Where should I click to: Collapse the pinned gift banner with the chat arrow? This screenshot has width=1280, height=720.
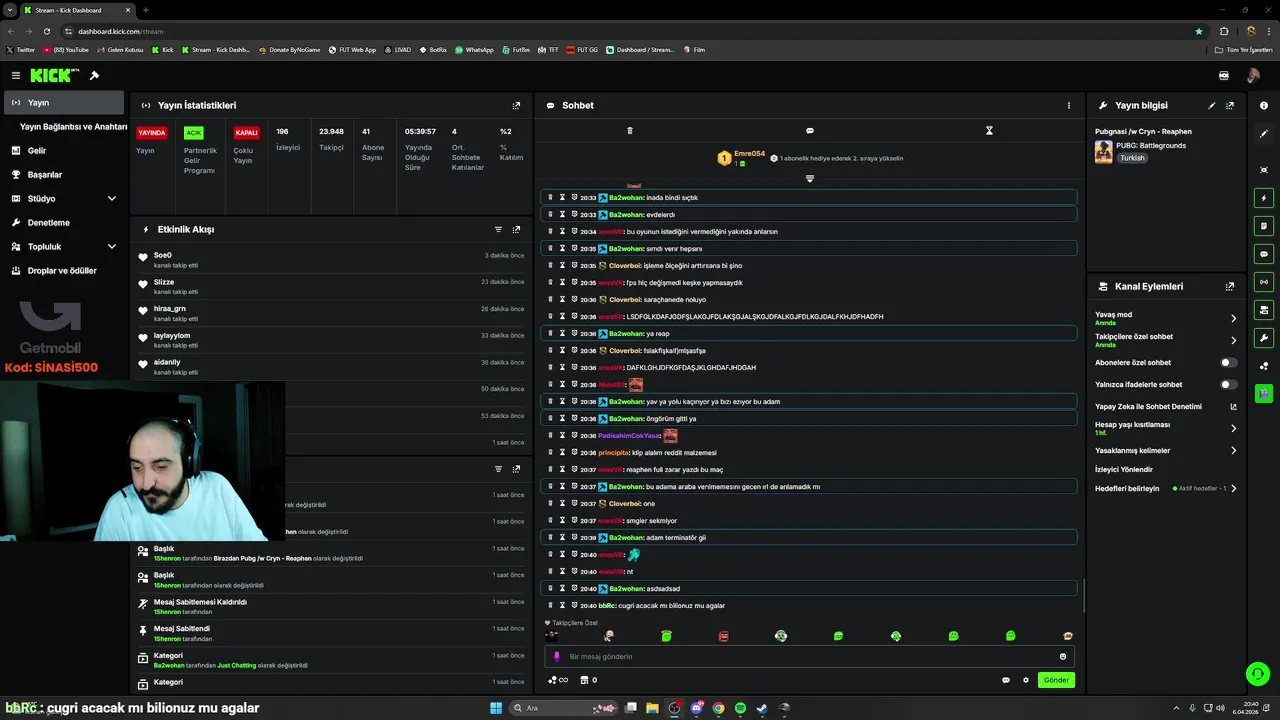tap(809, 179)
